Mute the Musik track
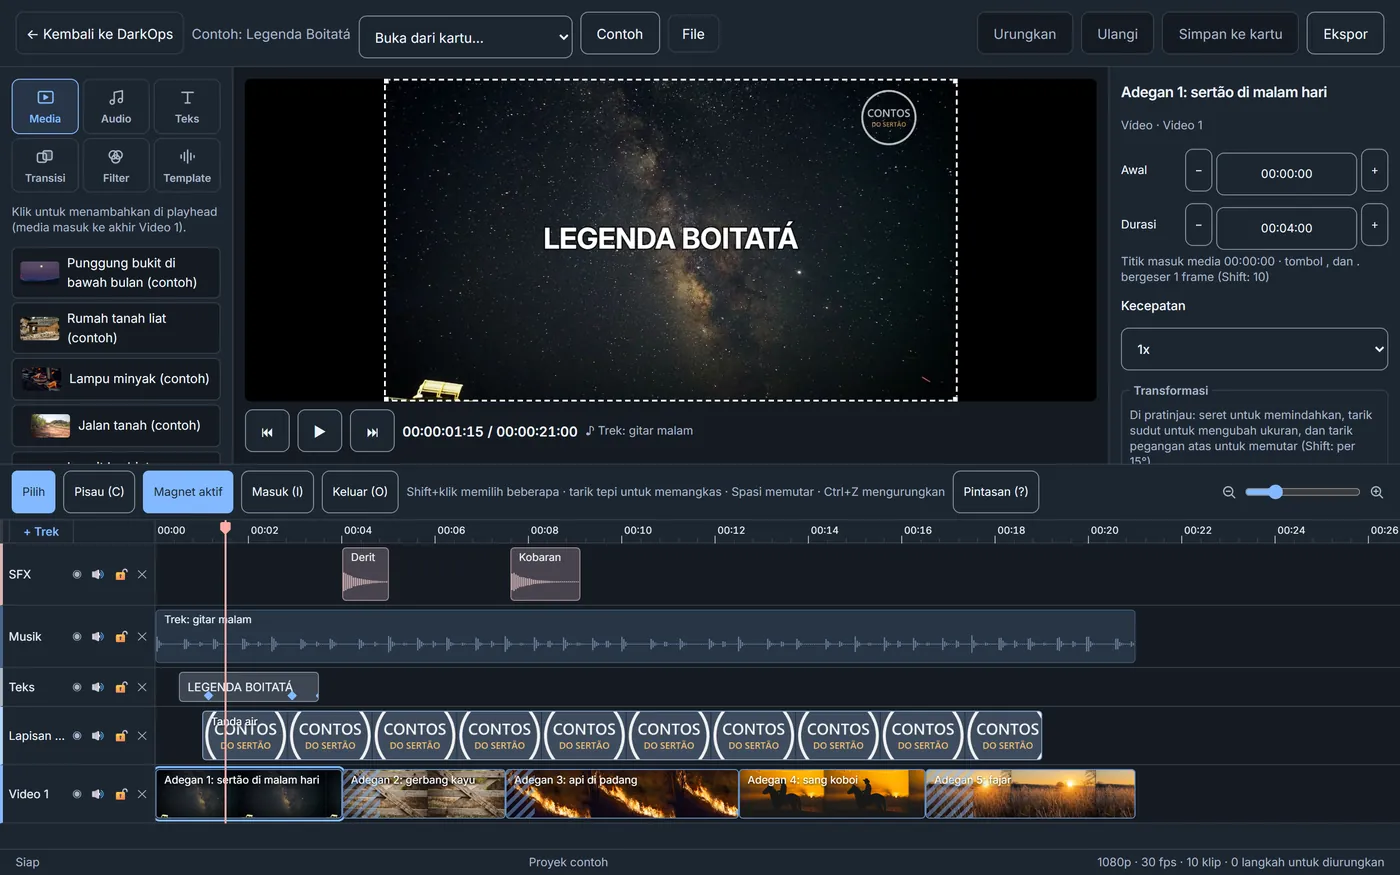The width and height of the screenshot is (1400, 875). click(x=98, y=637)
